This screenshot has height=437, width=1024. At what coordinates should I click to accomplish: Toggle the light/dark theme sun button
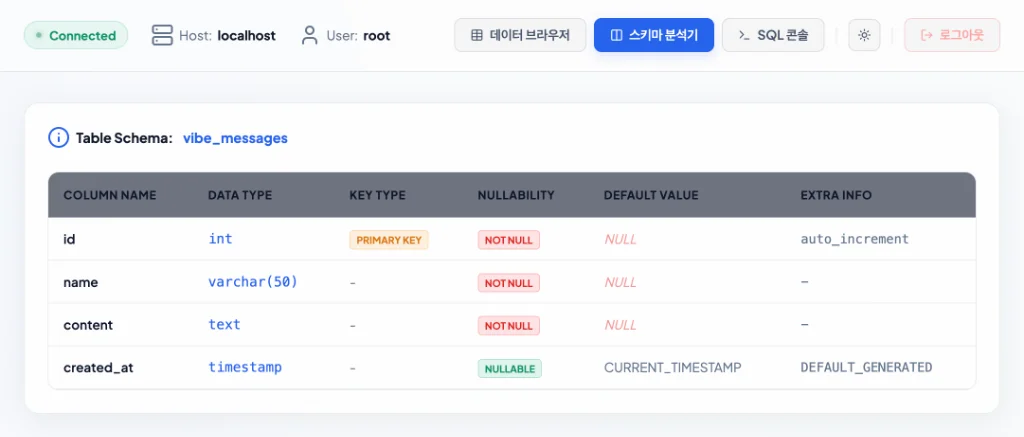click(x=864, y=35)
